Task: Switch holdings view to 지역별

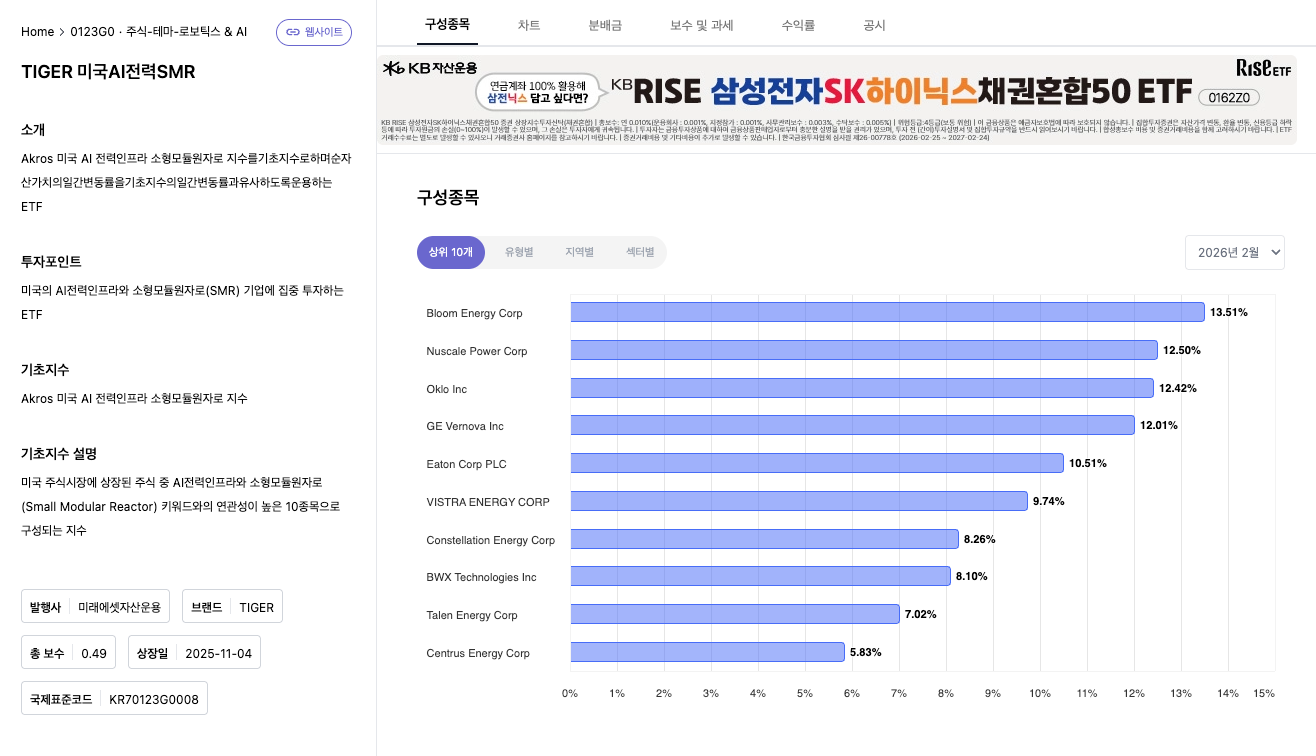Action: (x=579, y=252)
